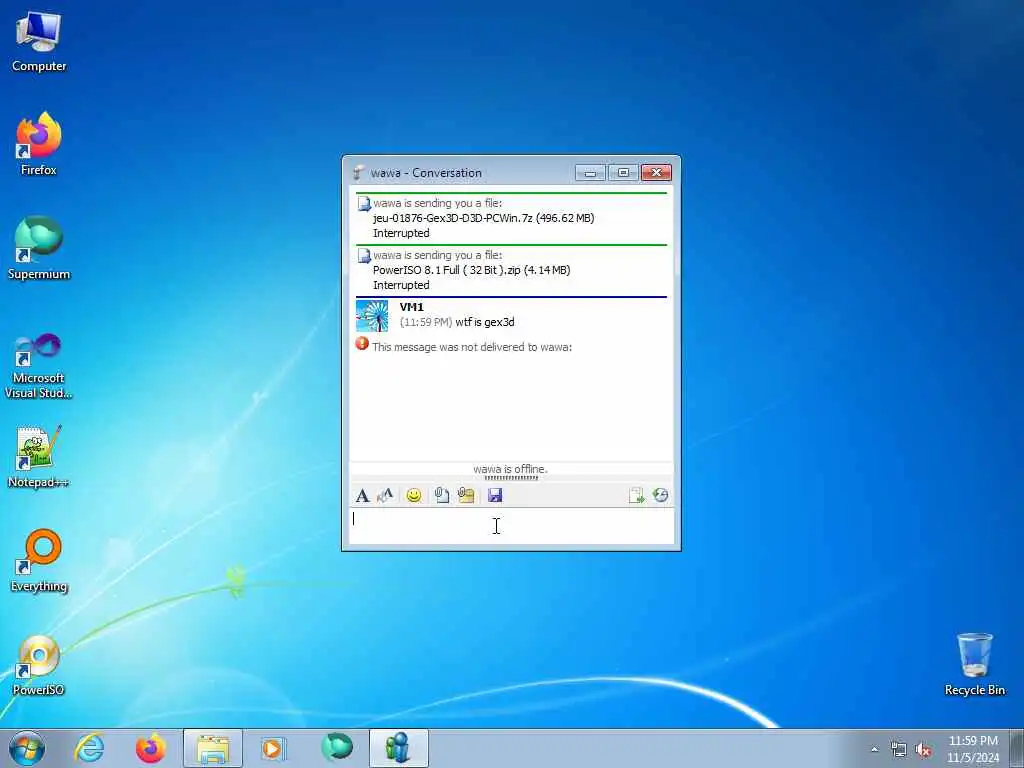Show hidden tray icons arrow
This screenshot has width=1024, height=768.
(x=874, y=750)
